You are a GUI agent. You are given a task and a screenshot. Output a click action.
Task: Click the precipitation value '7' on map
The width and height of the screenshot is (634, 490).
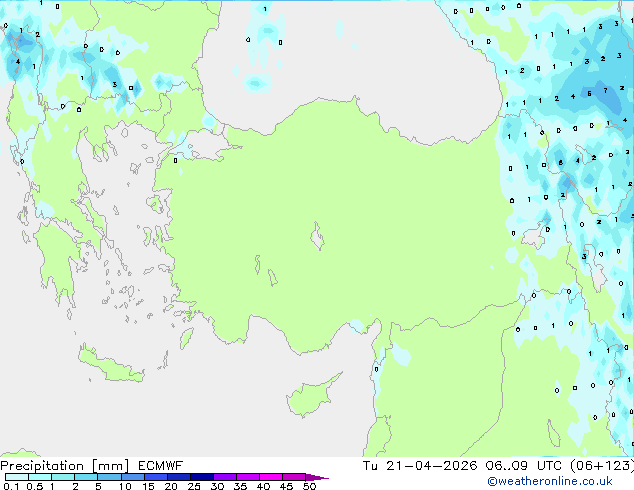pyautogui.click(x=605, y=91)
